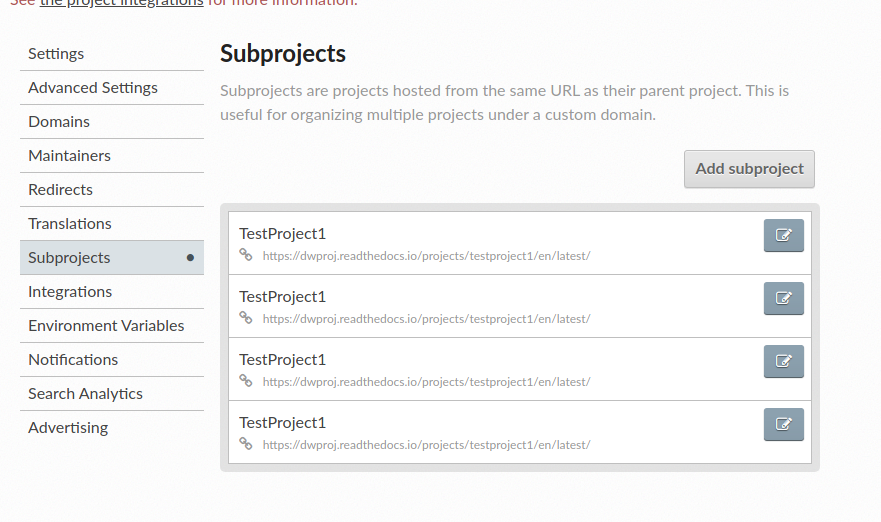Click edit icon for fourth TestProject1 subproject
This screenshot has height=522, width=881.
click(x=783, y=424)
